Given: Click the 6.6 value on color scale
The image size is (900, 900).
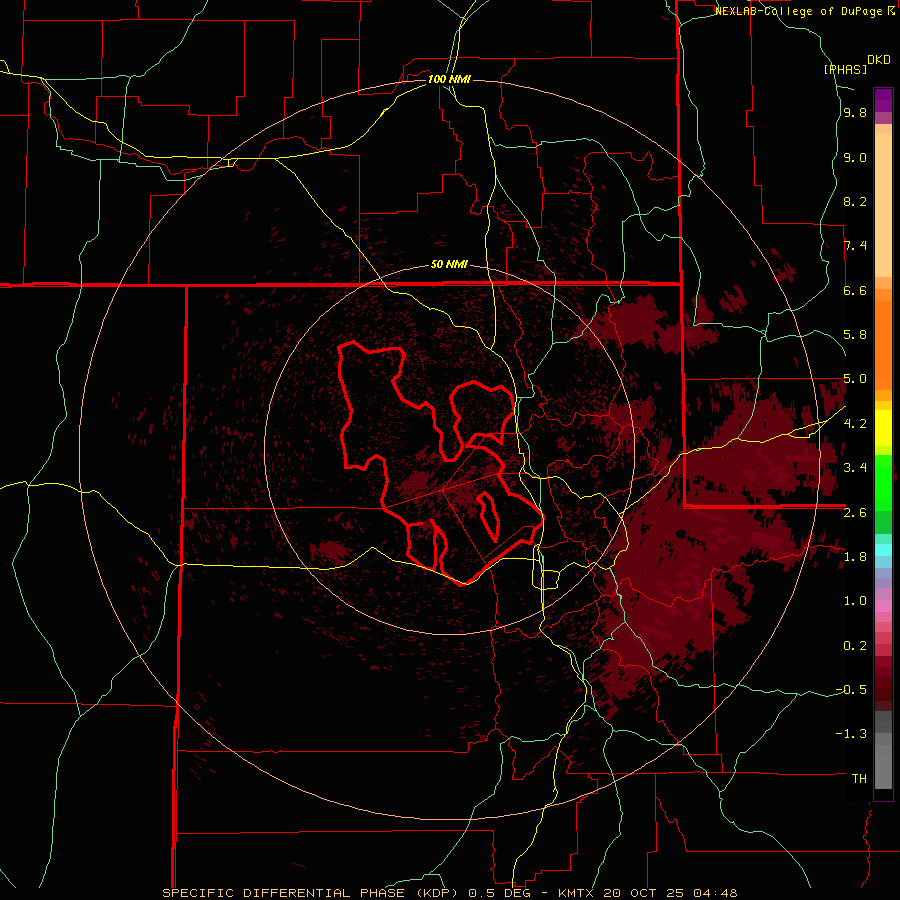Looking at the screenshot, I should [x=855, y=290].
